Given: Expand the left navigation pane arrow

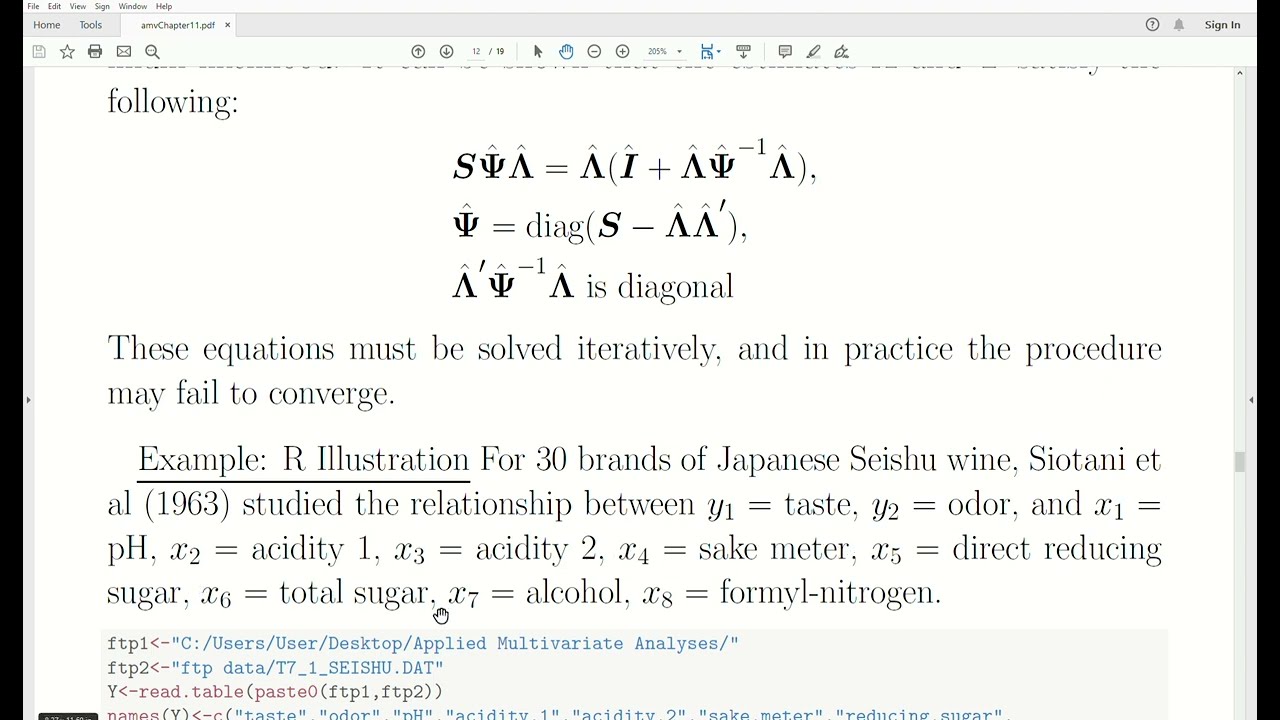Looking at the screenshot, I should point(28,400).
